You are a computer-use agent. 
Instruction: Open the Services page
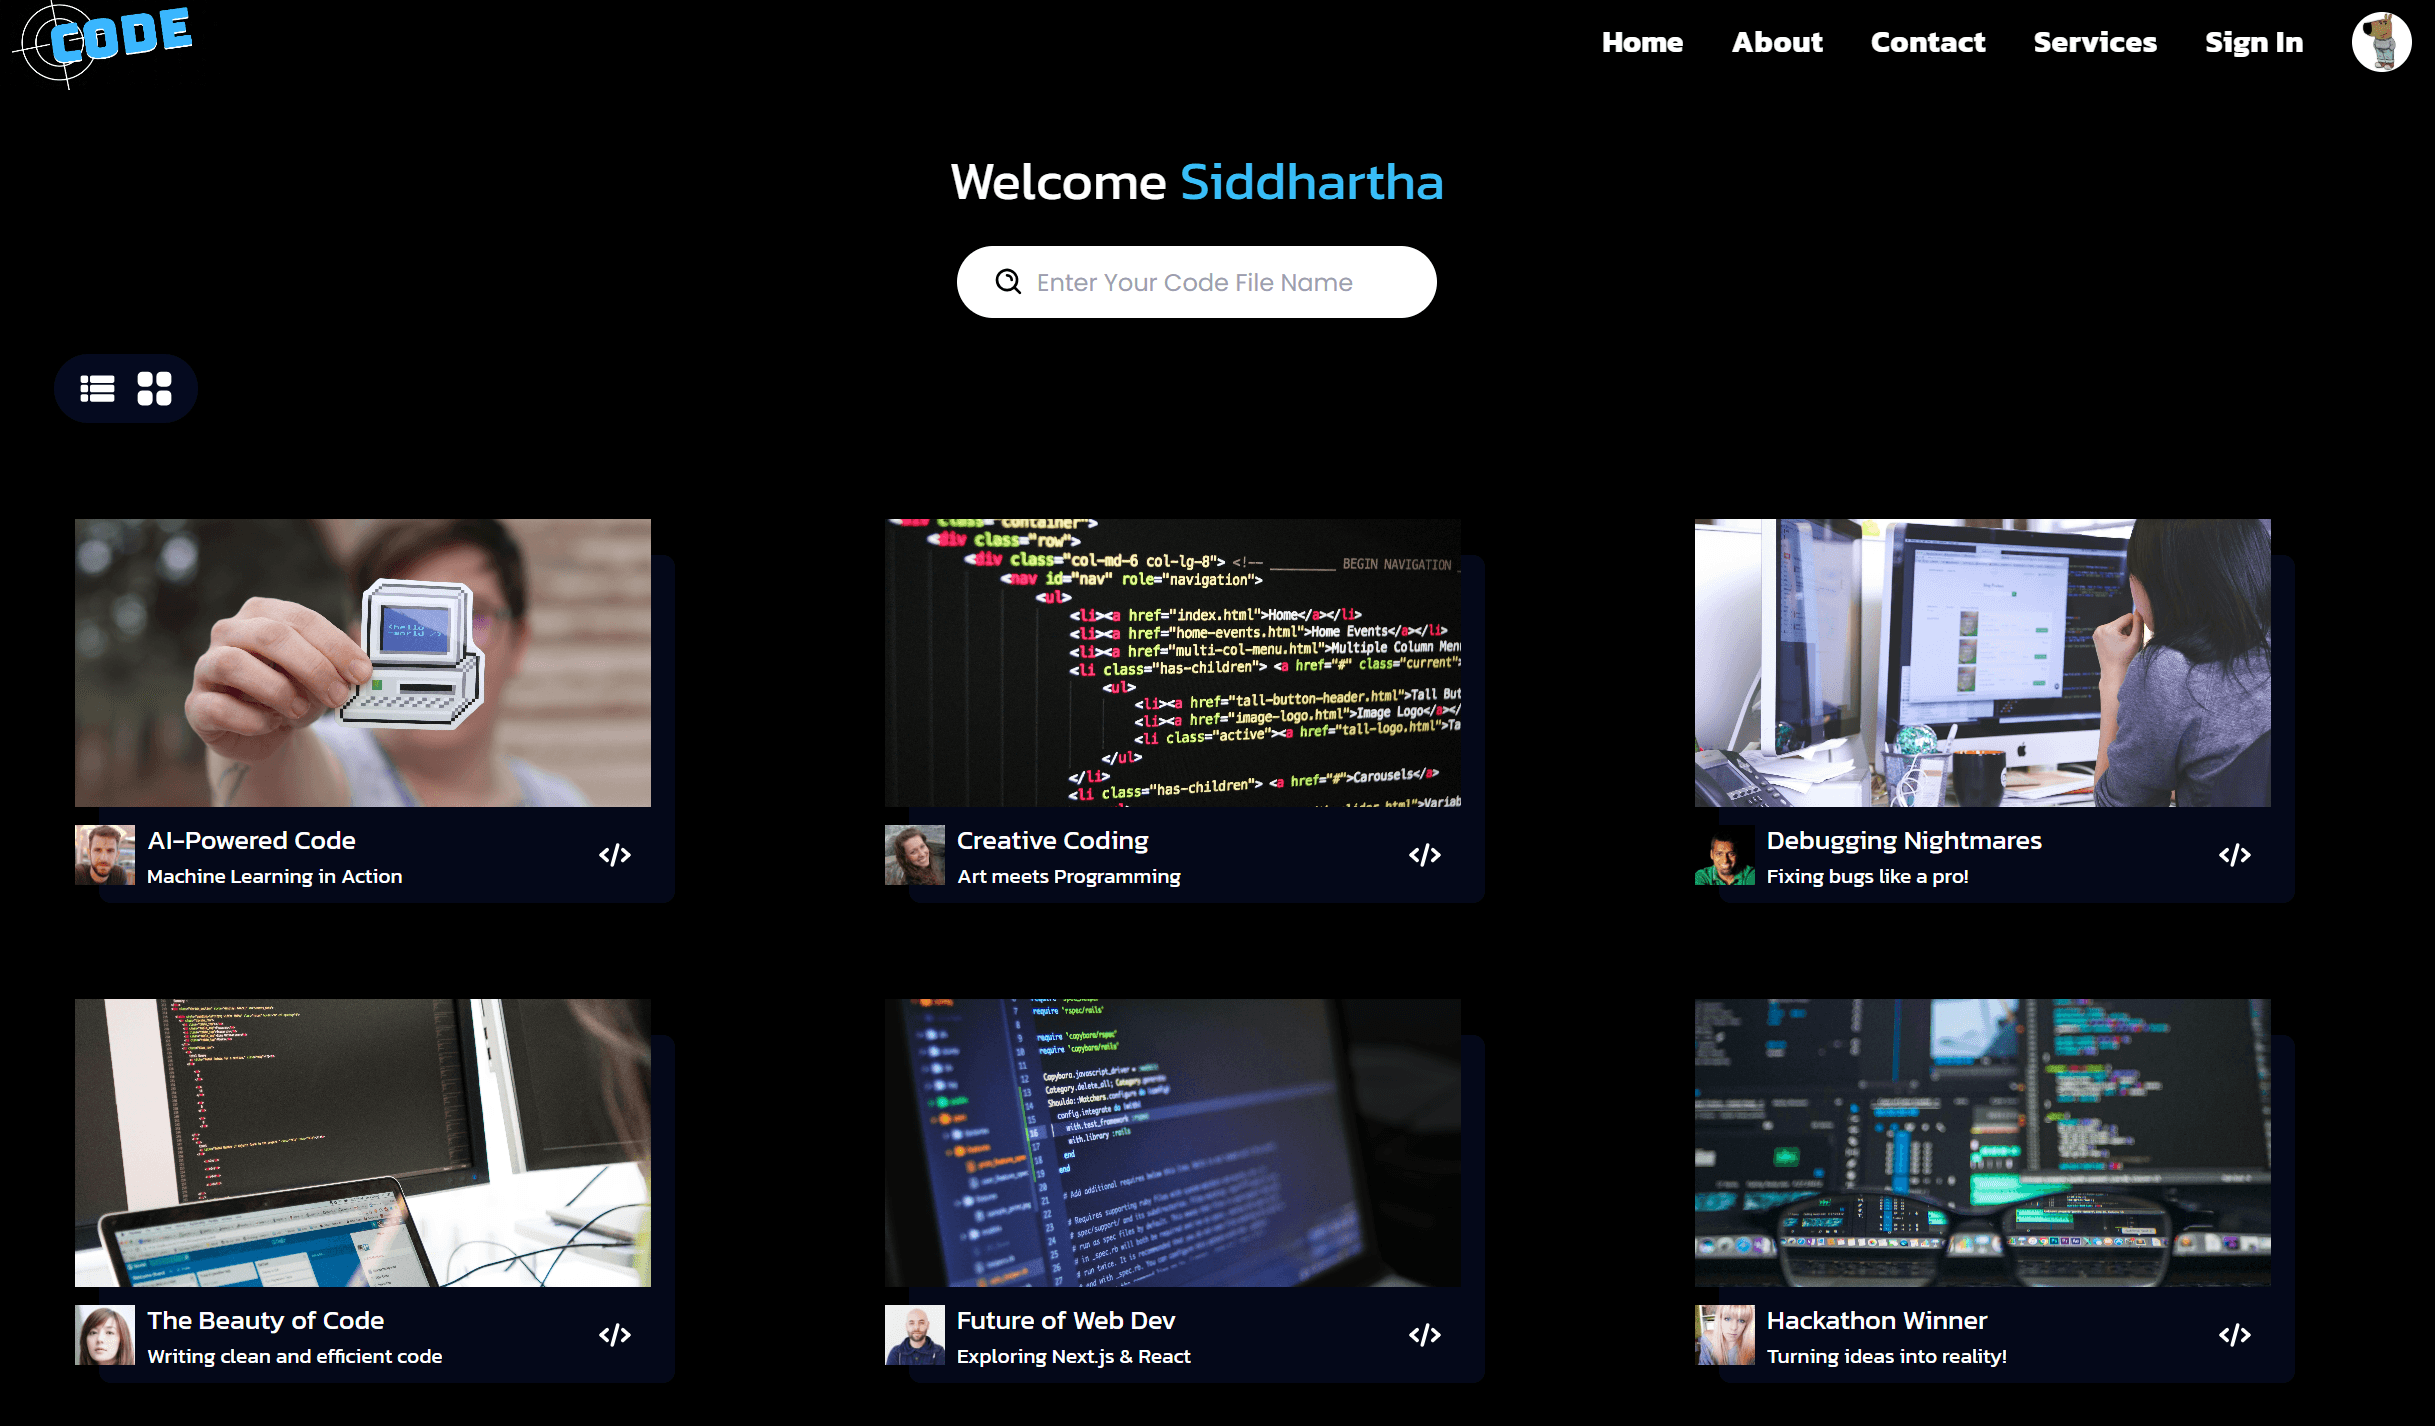point(2095,42)
